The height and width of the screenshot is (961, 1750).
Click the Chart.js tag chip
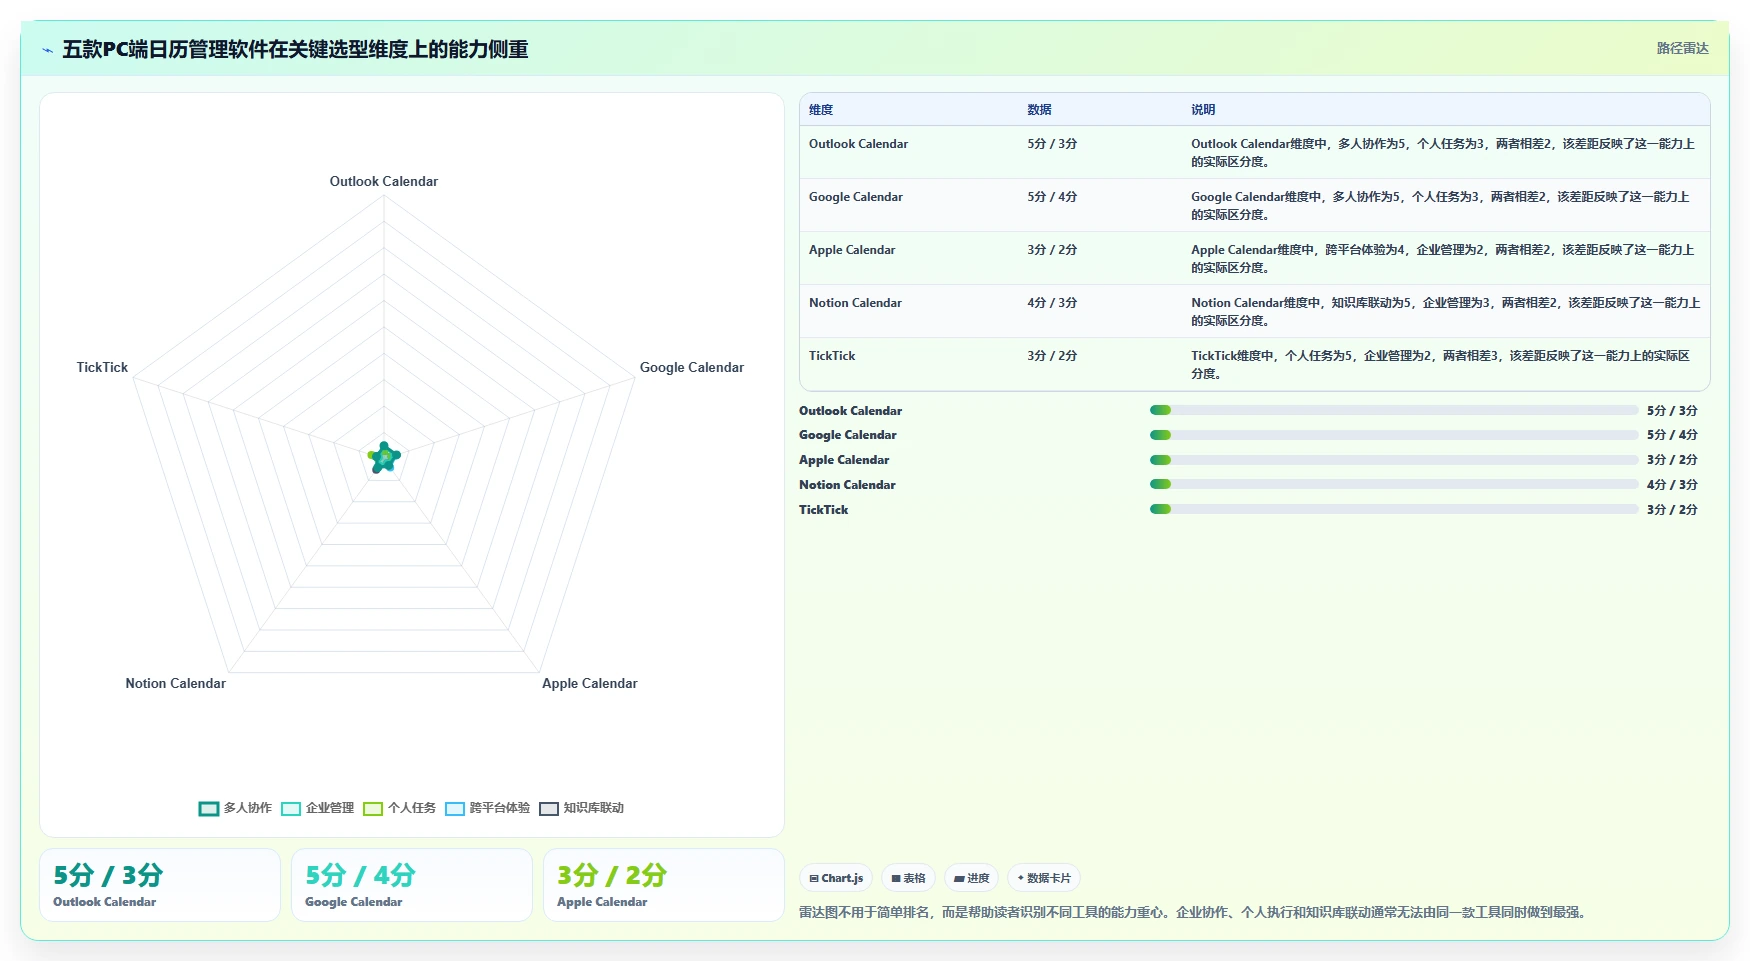pos(836,878)
